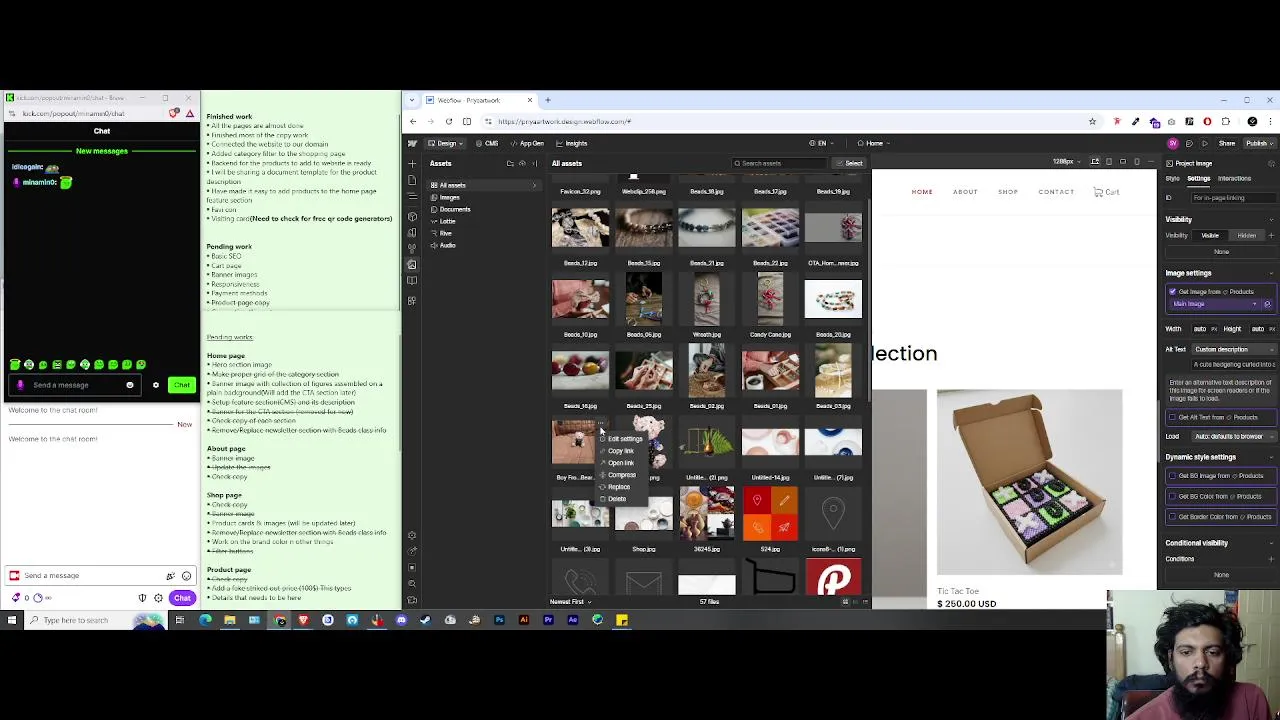Select the 524.jpg asset thumbnail
The image size is (1280, 720).
770,513
